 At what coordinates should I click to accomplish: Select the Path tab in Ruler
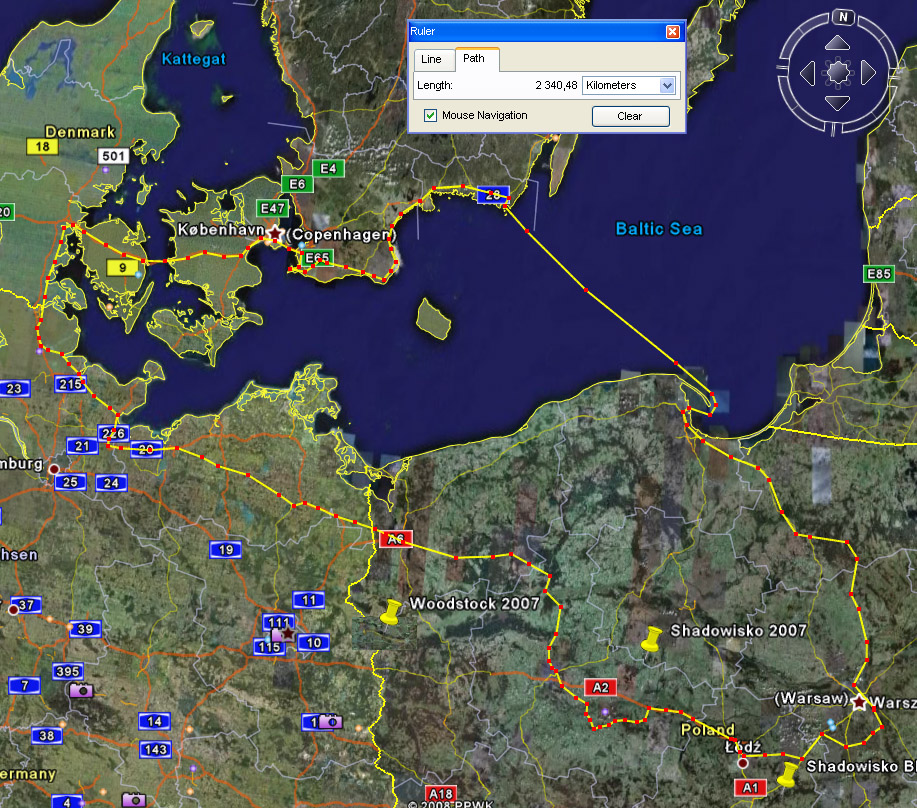pos(474,60)
